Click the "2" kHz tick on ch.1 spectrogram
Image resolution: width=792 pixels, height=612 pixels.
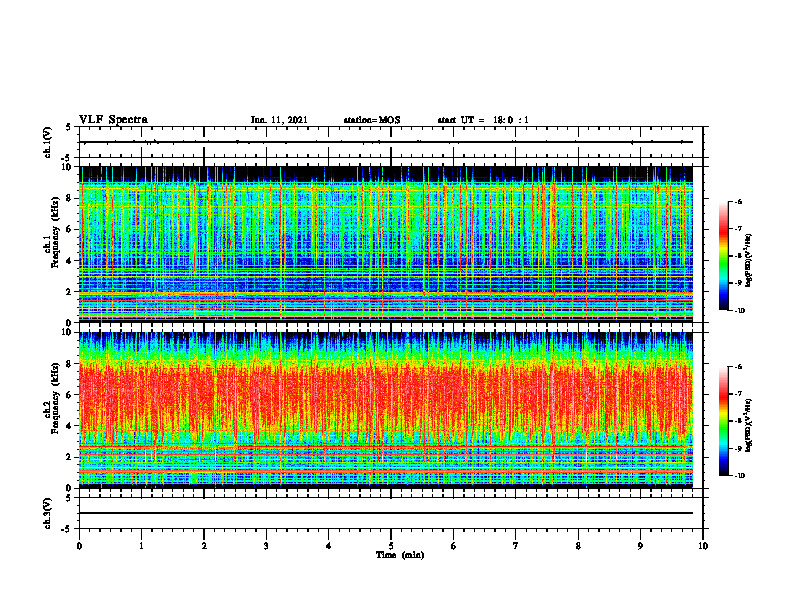70,292
